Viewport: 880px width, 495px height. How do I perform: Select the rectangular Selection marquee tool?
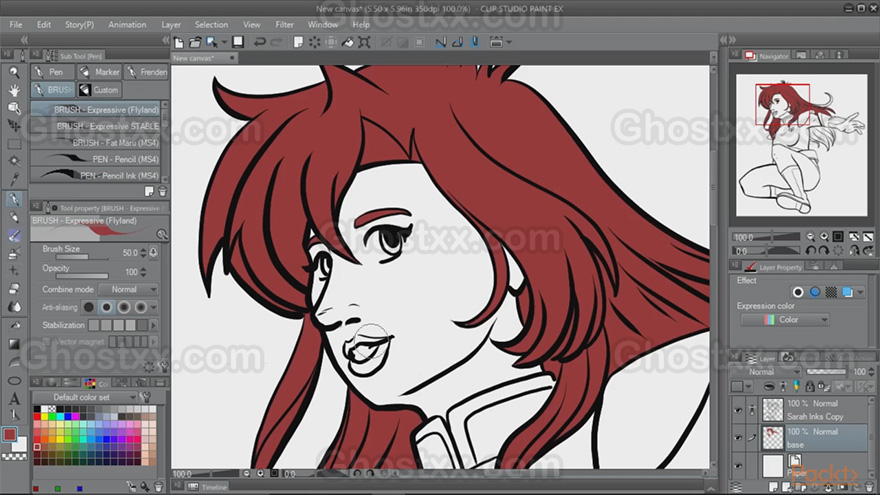point(14,144)
